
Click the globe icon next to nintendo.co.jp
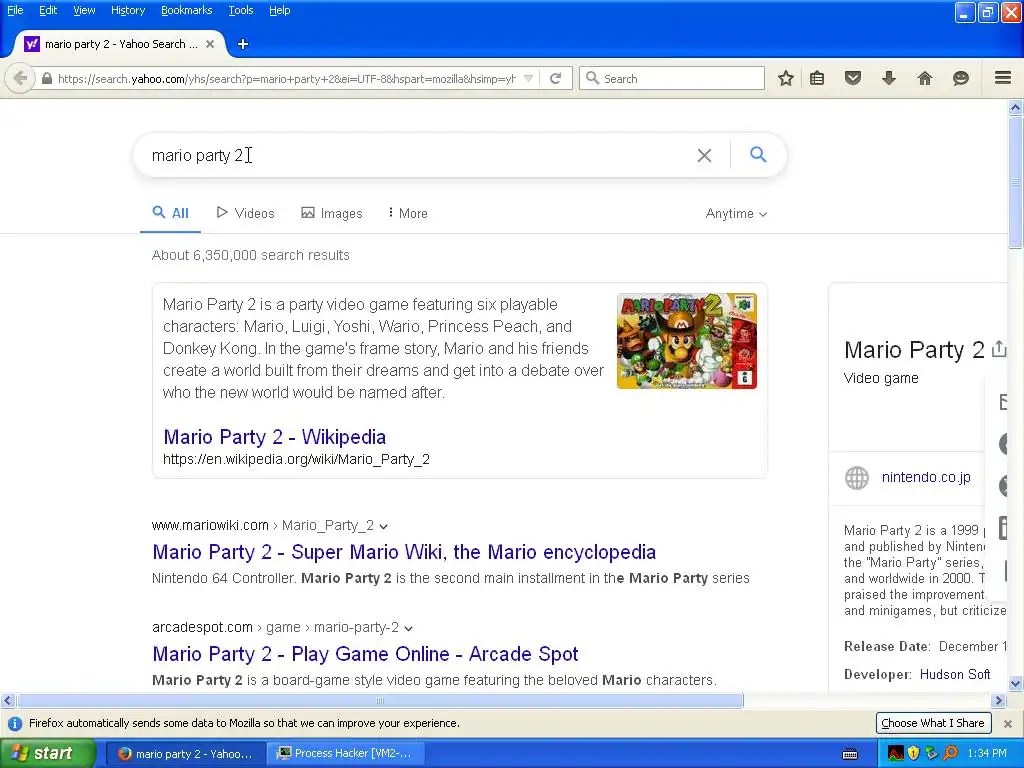(857, 478)
